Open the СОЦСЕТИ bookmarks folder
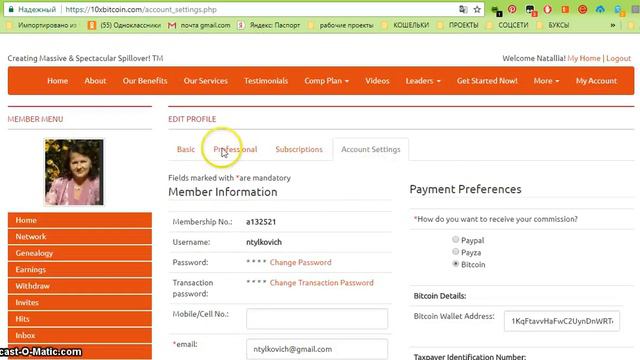 pos(507,25)
